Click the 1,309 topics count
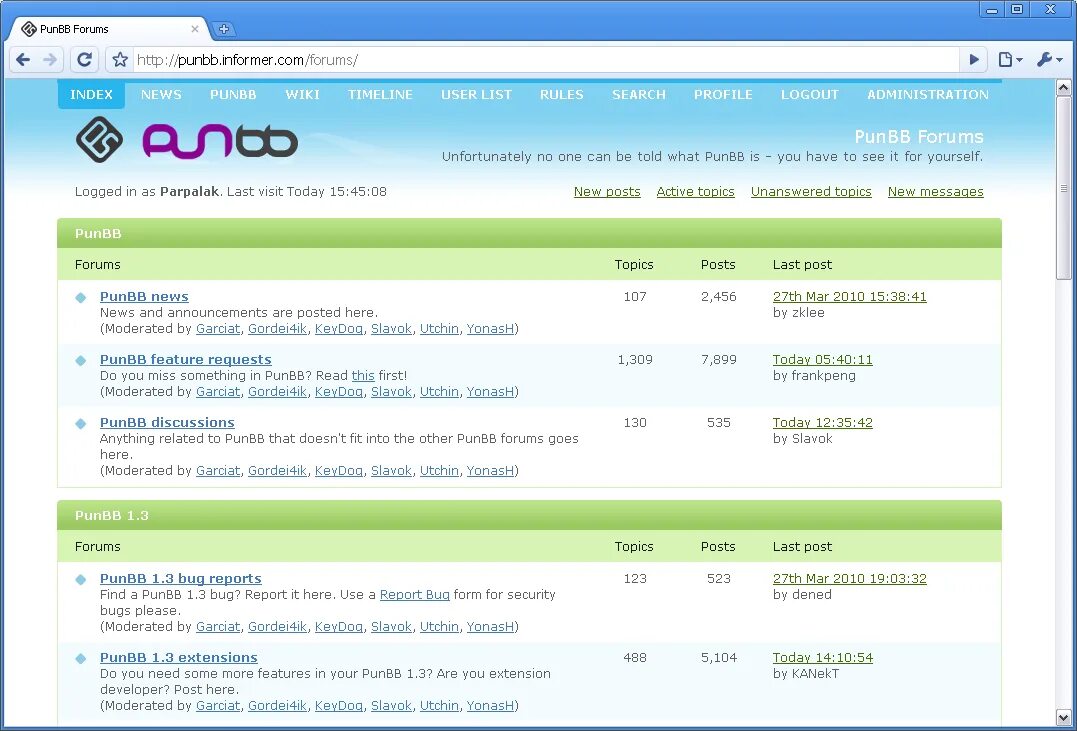This screenshot has height=731, width=1077. 635,360
